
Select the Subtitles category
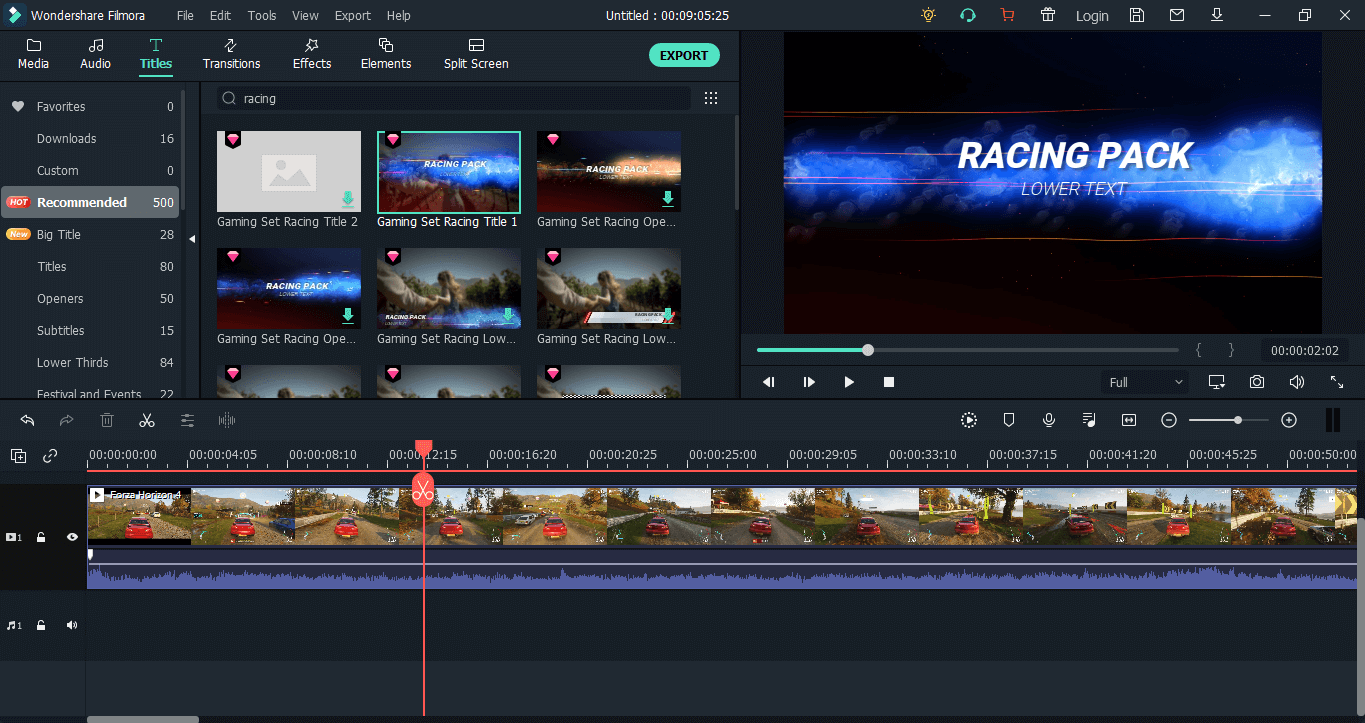pyautogui.click(x=90, y=330)
